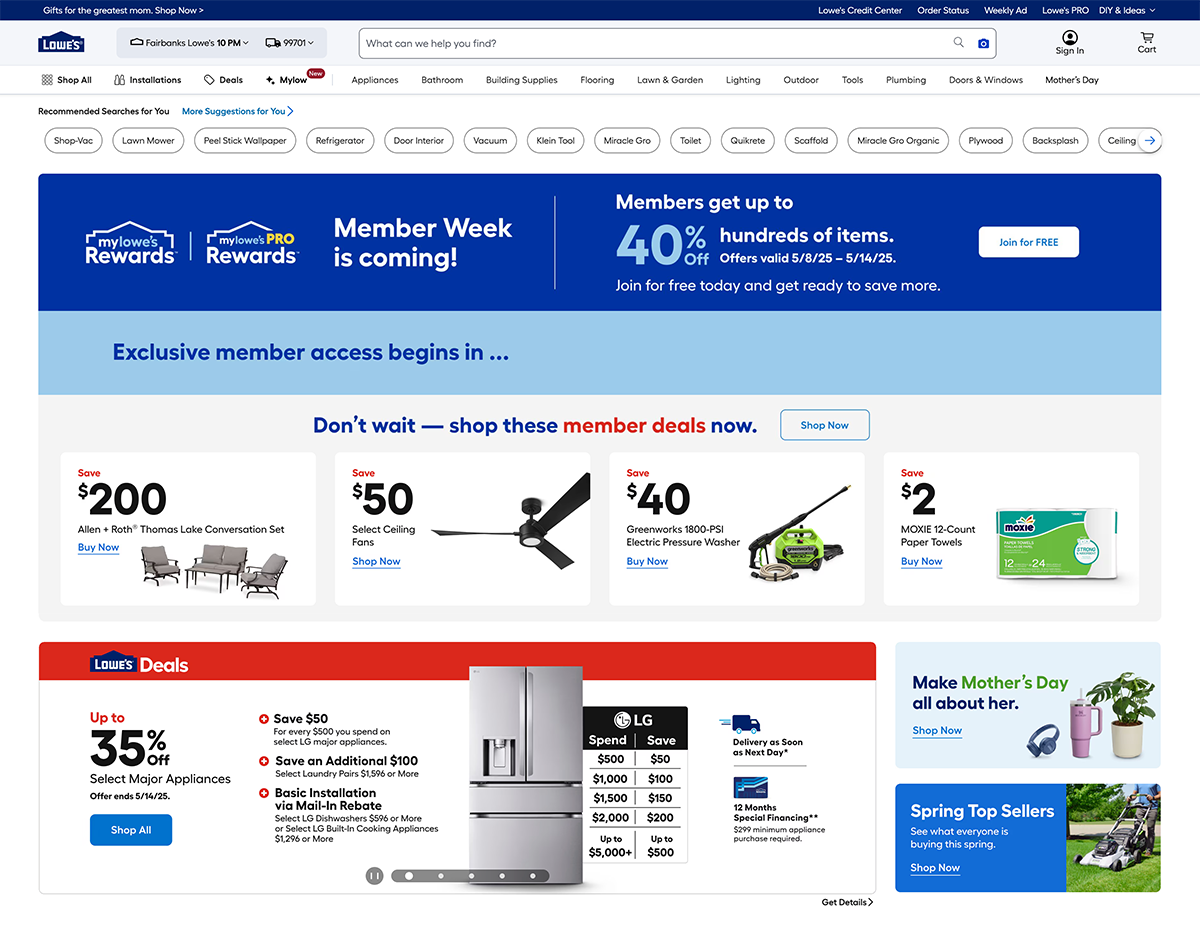Viewport: 1200px width, 927px height.
Task: Click Lowe's Credit Center link
Action: point(860,10)
